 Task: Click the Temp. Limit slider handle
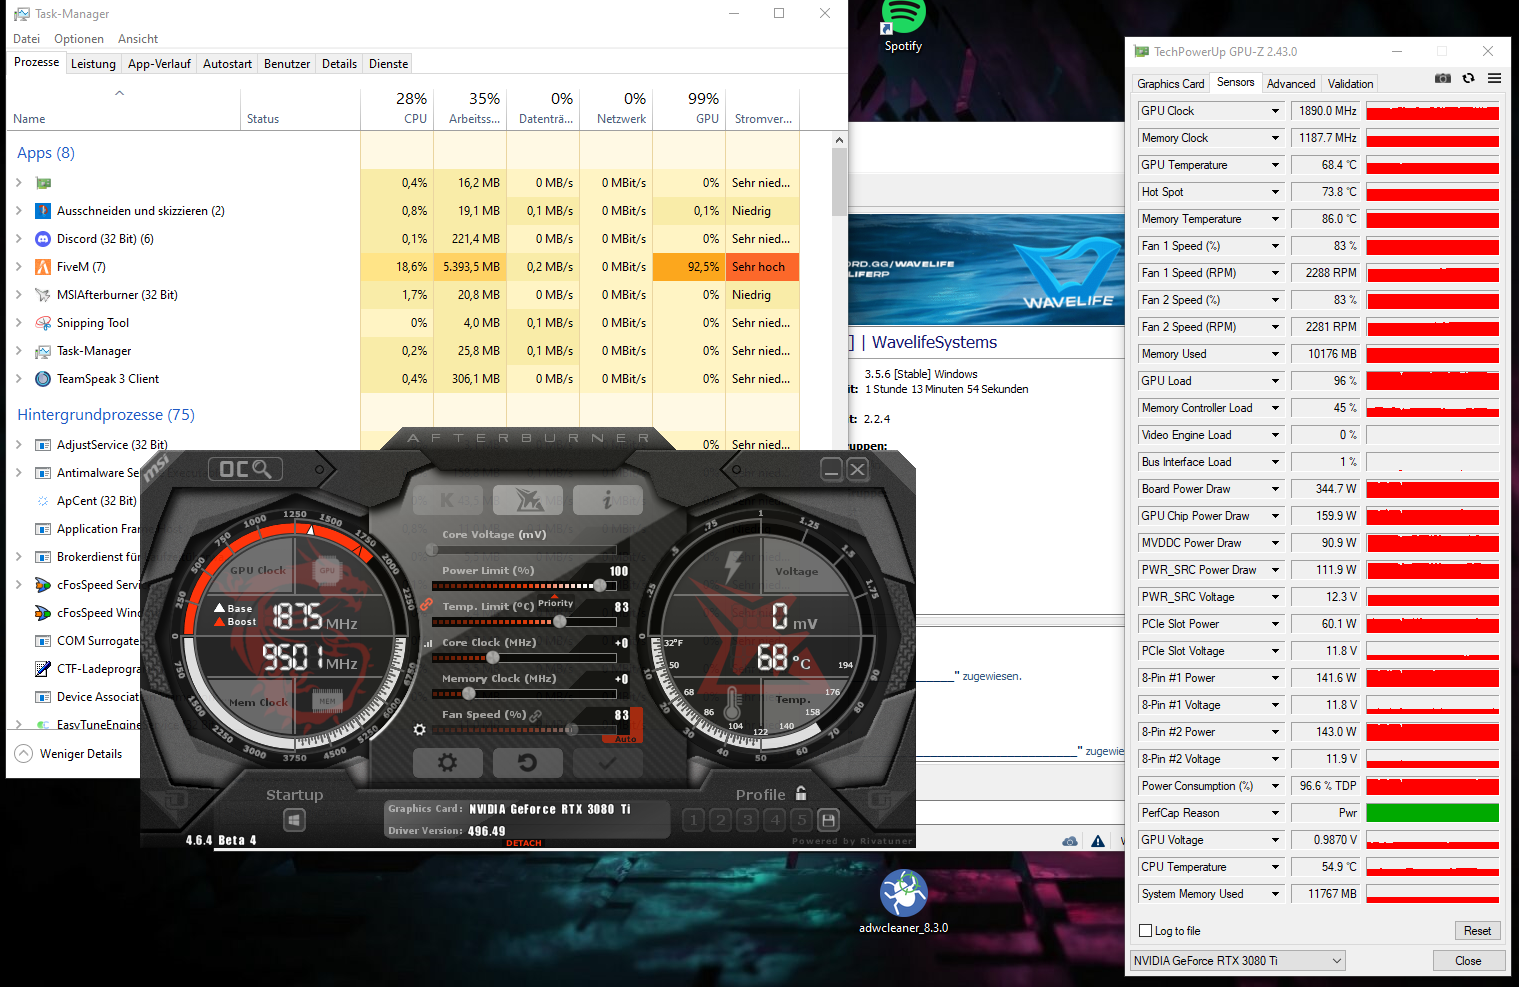tap(560, 621)
